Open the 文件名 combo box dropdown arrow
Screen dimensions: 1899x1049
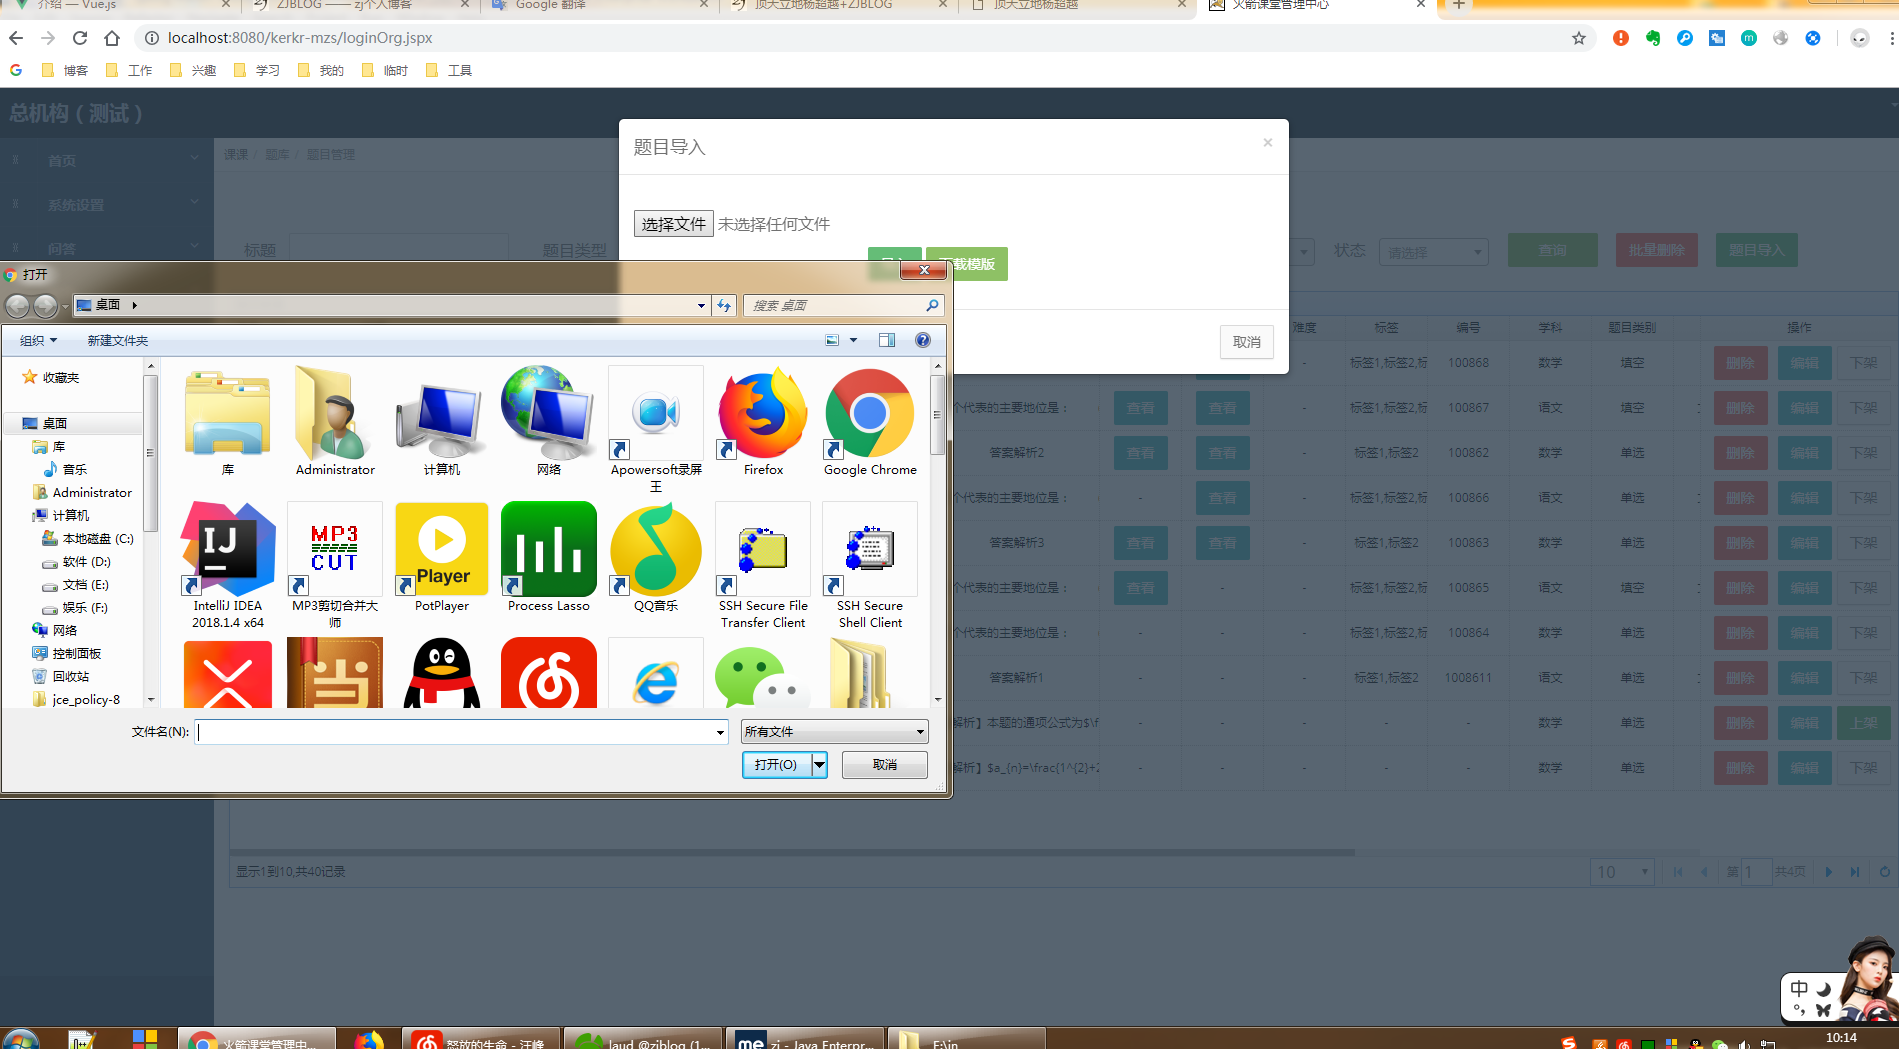(x=720, y=732)
